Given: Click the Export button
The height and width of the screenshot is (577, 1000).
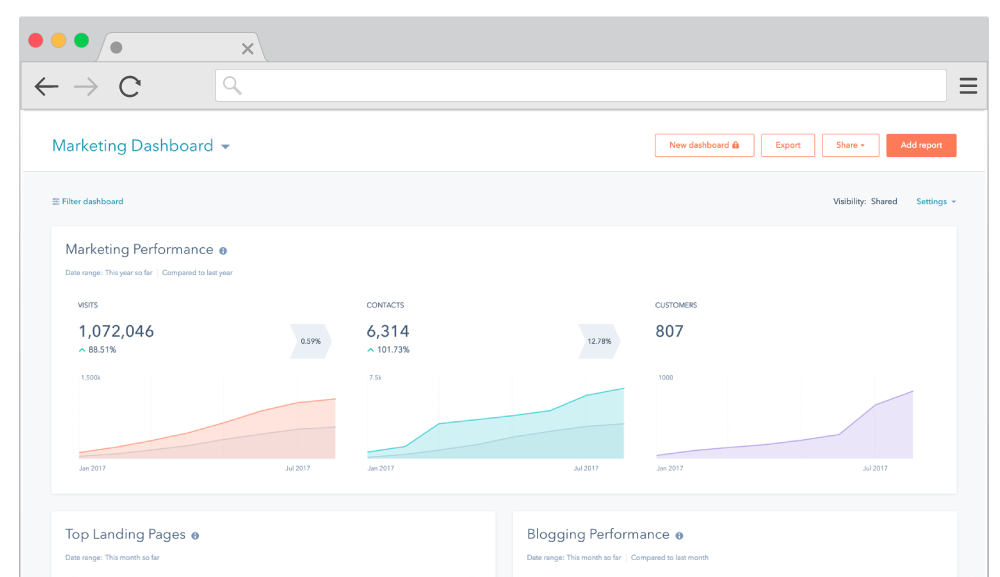Looking at the screenshot, I should (x=788, y=145).
